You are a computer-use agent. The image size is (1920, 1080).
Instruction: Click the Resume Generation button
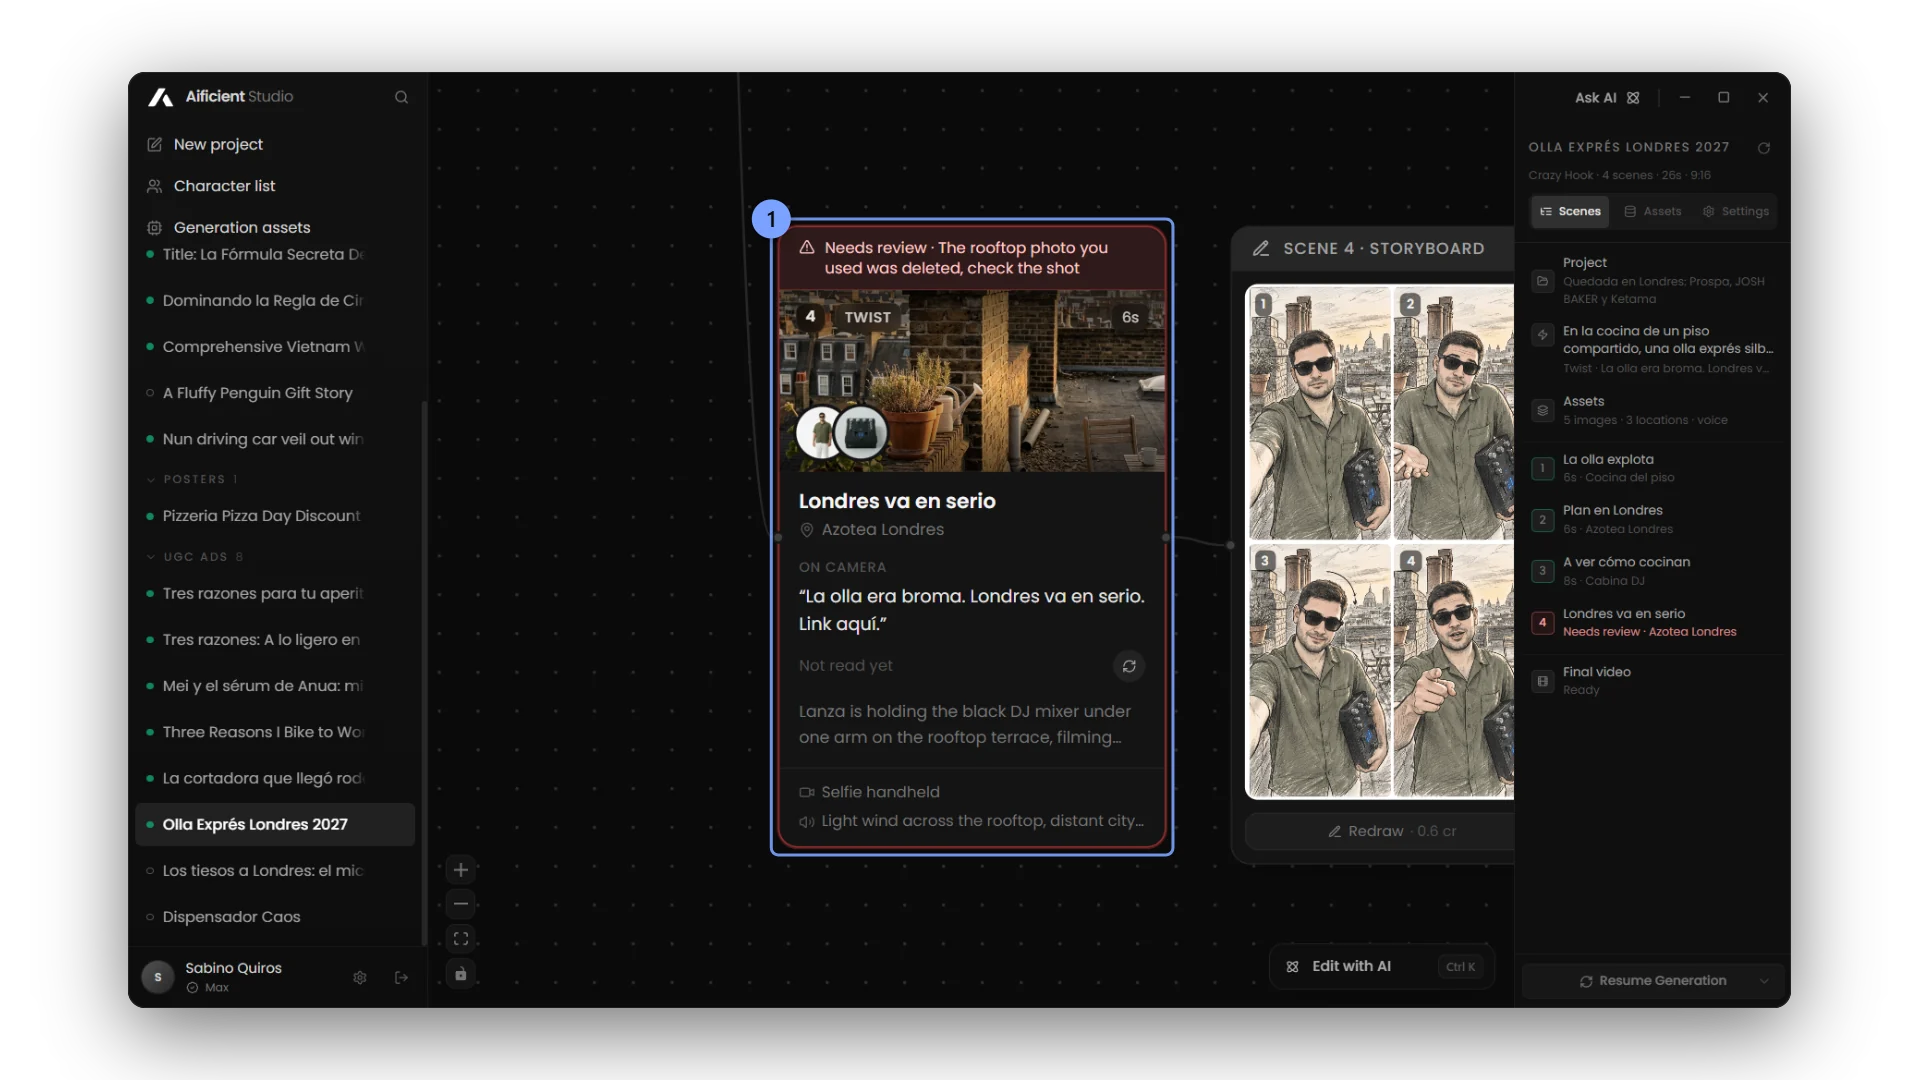click(x=1652, y=981)
